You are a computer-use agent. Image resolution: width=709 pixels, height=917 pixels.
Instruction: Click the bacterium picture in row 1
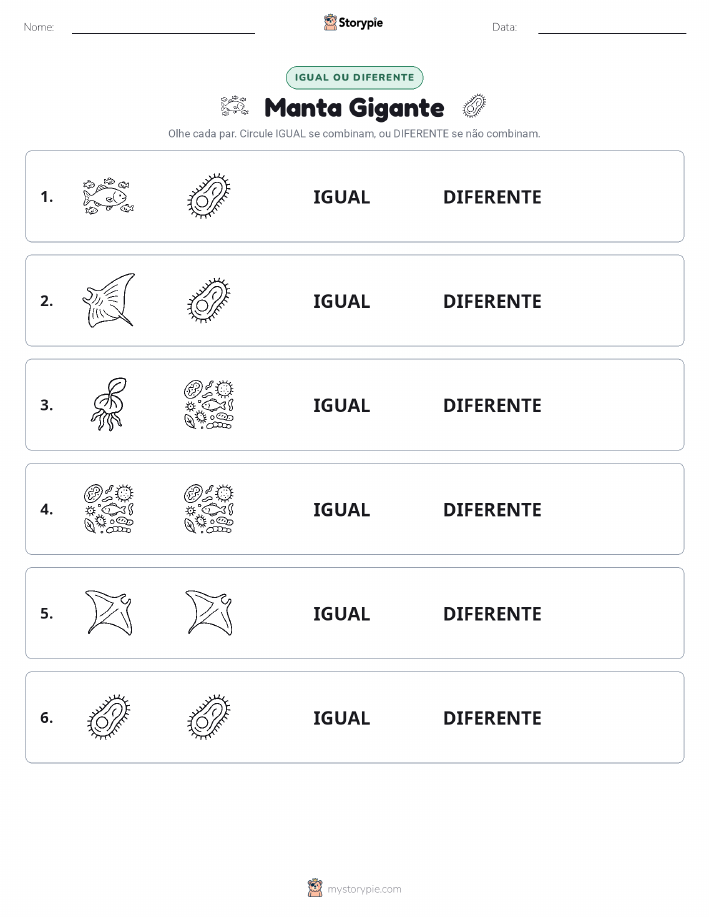pos(209,196)
